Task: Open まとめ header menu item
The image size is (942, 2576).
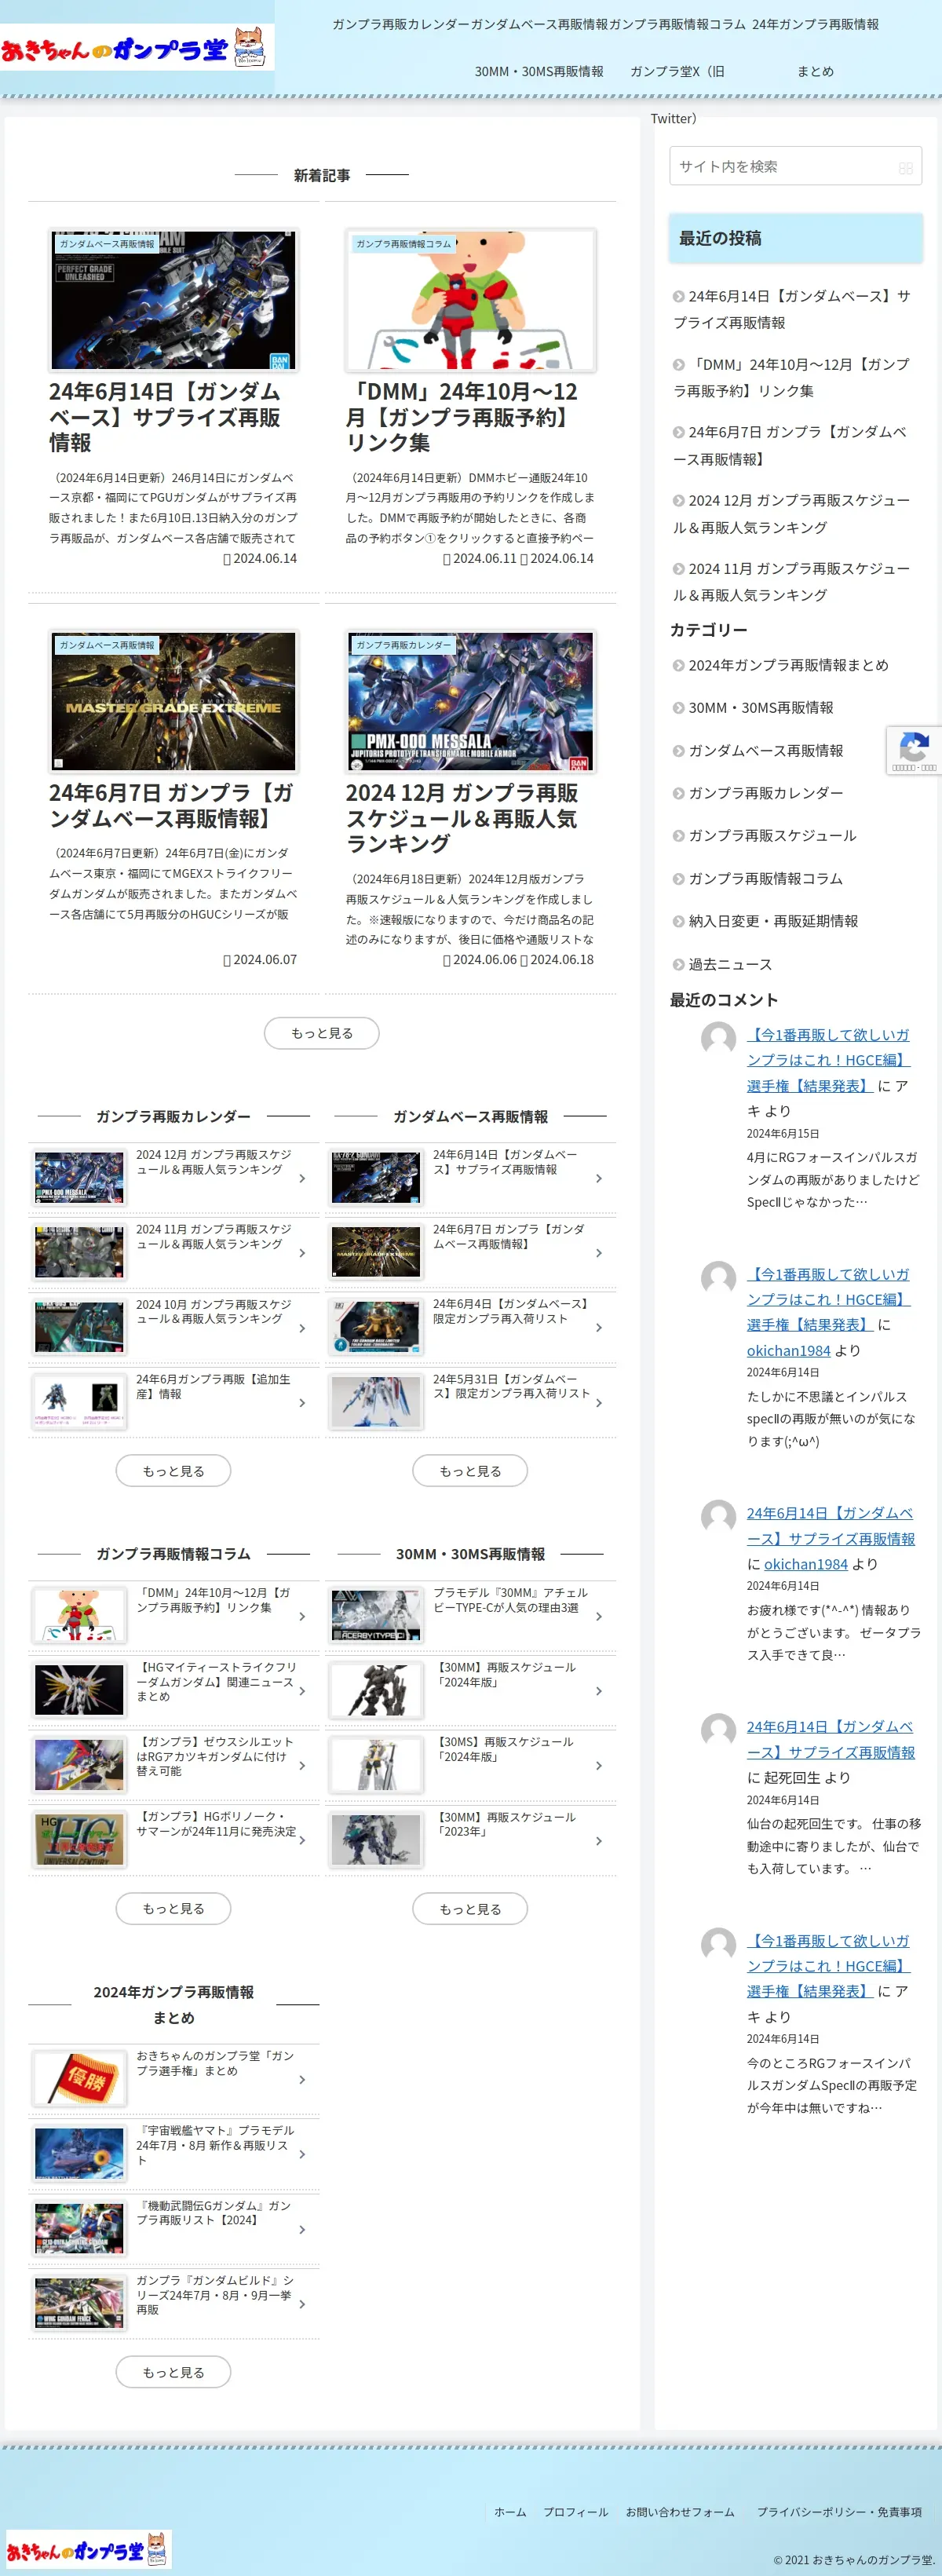Action: [815, 71]
